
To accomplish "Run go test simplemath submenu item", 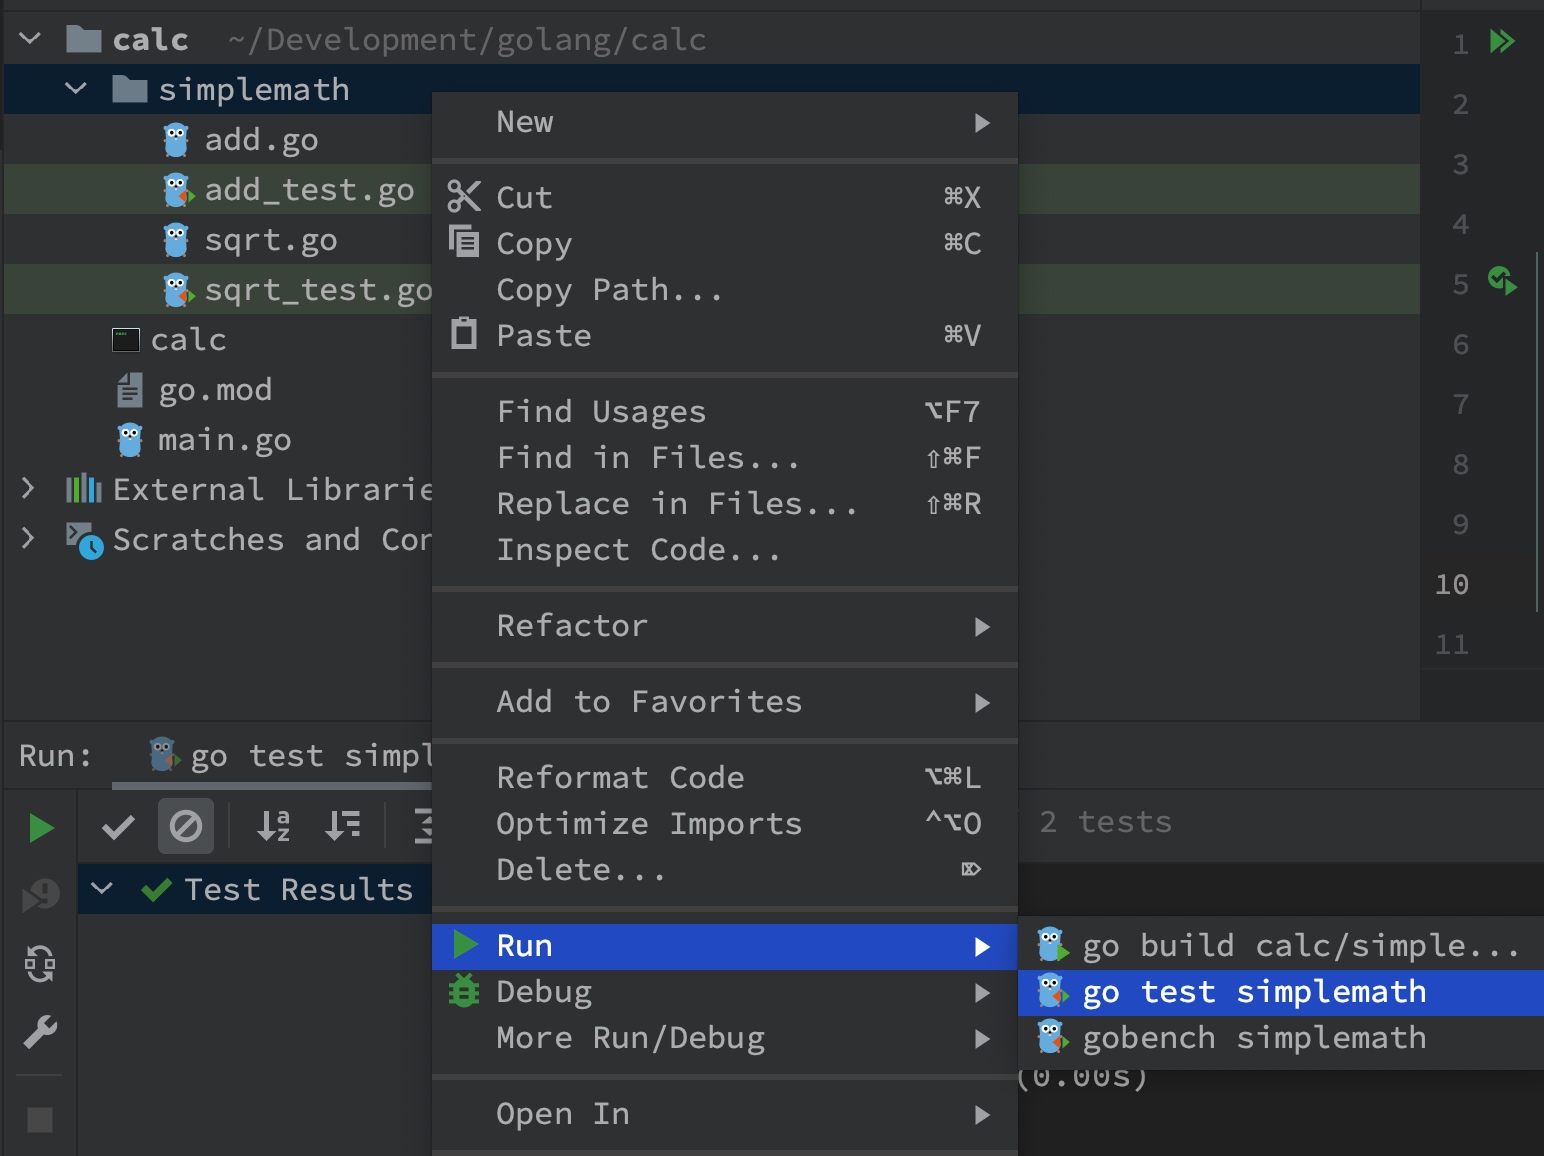I will 1281,992.
